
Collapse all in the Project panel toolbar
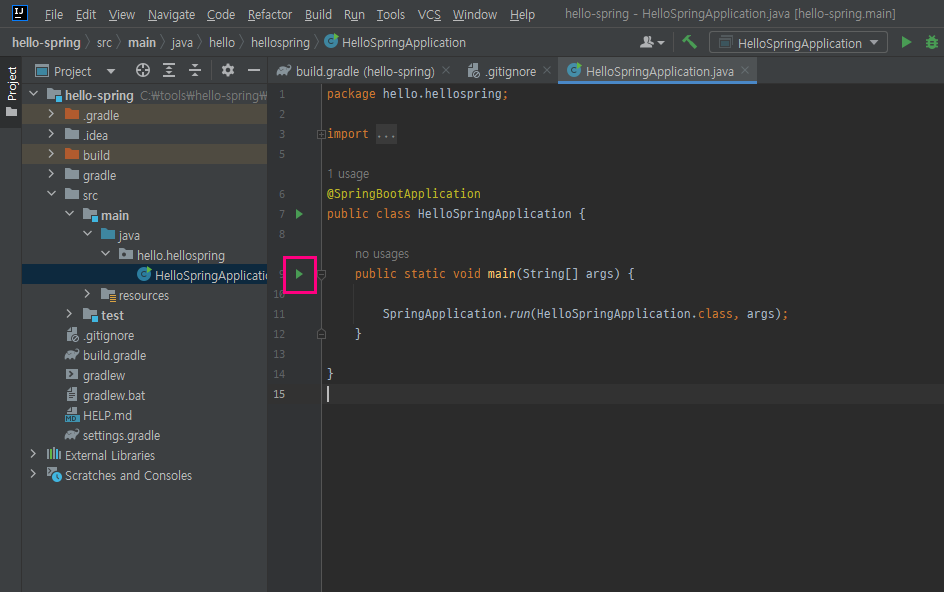pos(195,70)
